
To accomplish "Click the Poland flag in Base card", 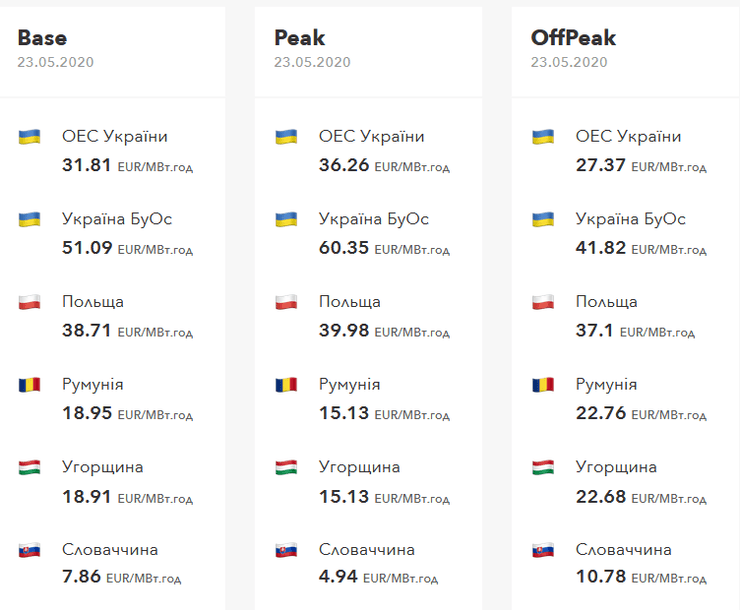I will click(x=29, y=302).
